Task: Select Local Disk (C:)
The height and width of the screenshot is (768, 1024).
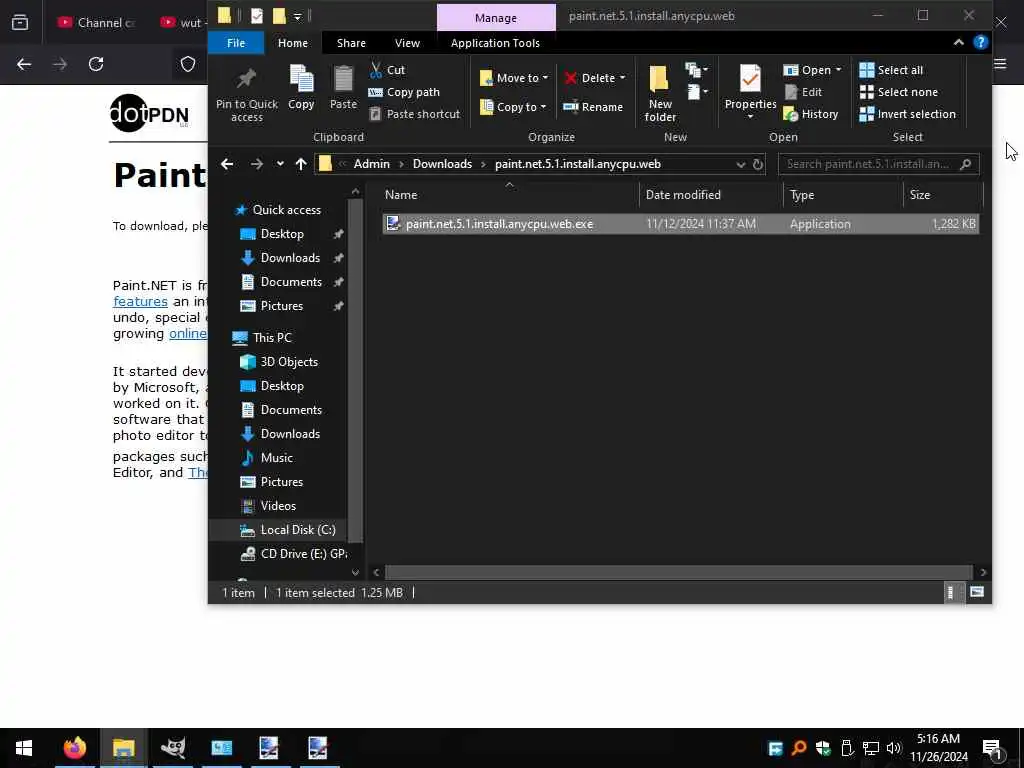Action: (297, 530)
